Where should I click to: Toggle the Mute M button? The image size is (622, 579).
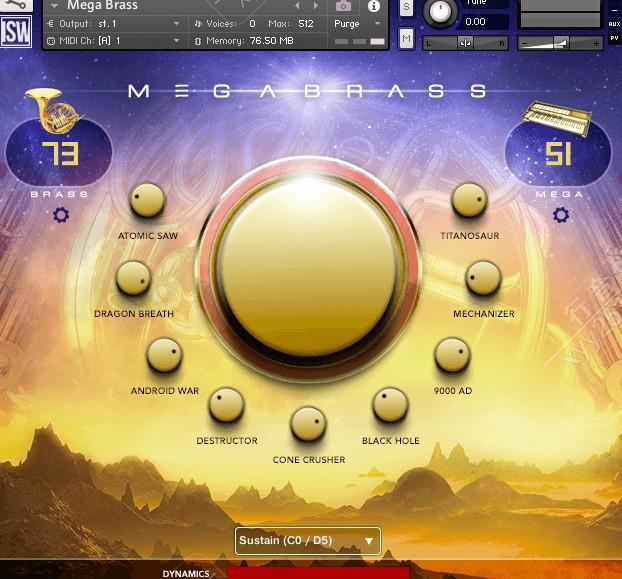pos(406,38)
